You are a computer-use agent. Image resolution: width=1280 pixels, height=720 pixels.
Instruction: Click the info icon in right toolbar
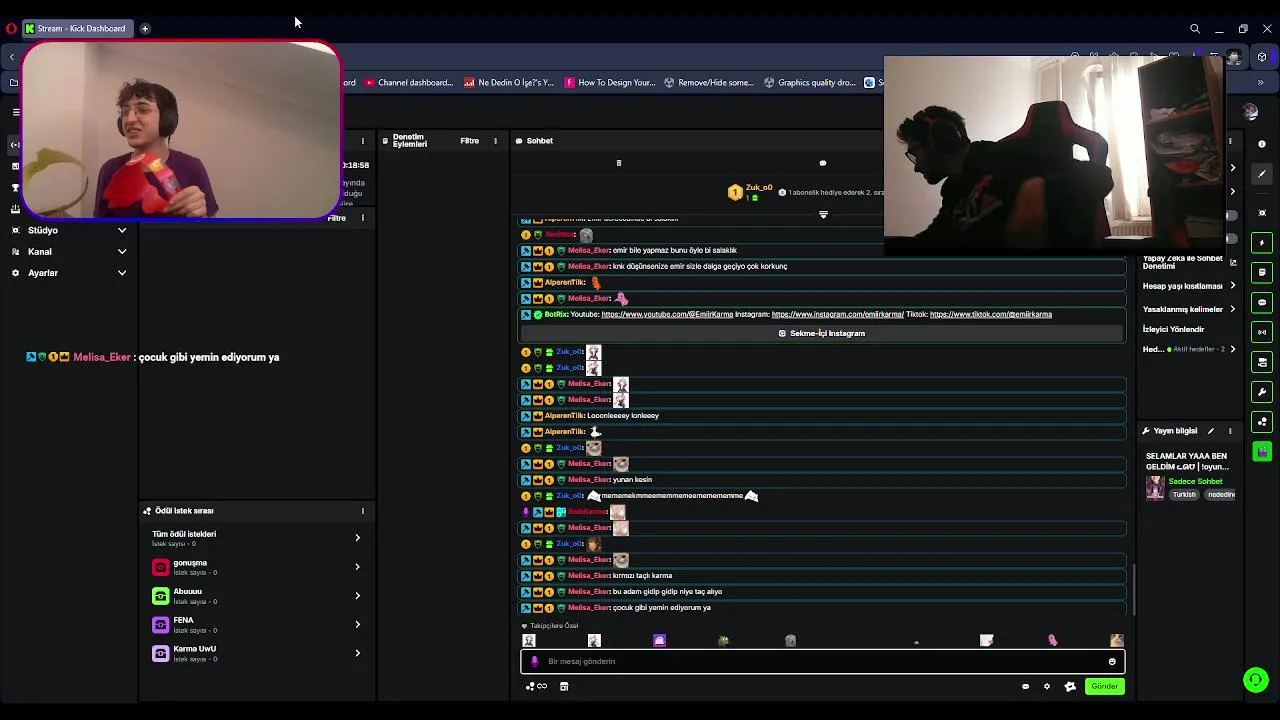coord(1262,145)
